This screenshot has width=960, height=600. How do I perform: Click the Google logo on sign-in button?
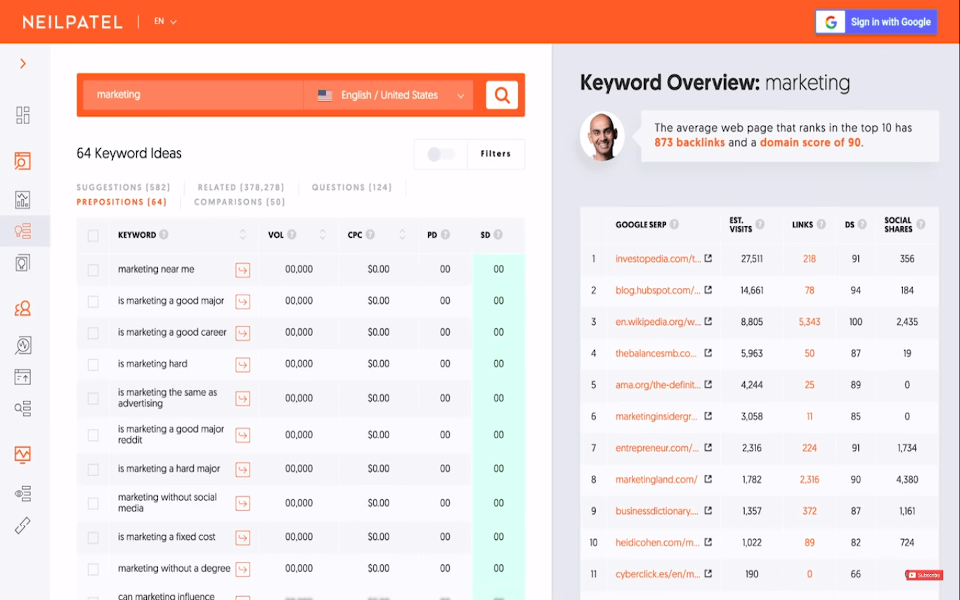click(x=831, y=22)
